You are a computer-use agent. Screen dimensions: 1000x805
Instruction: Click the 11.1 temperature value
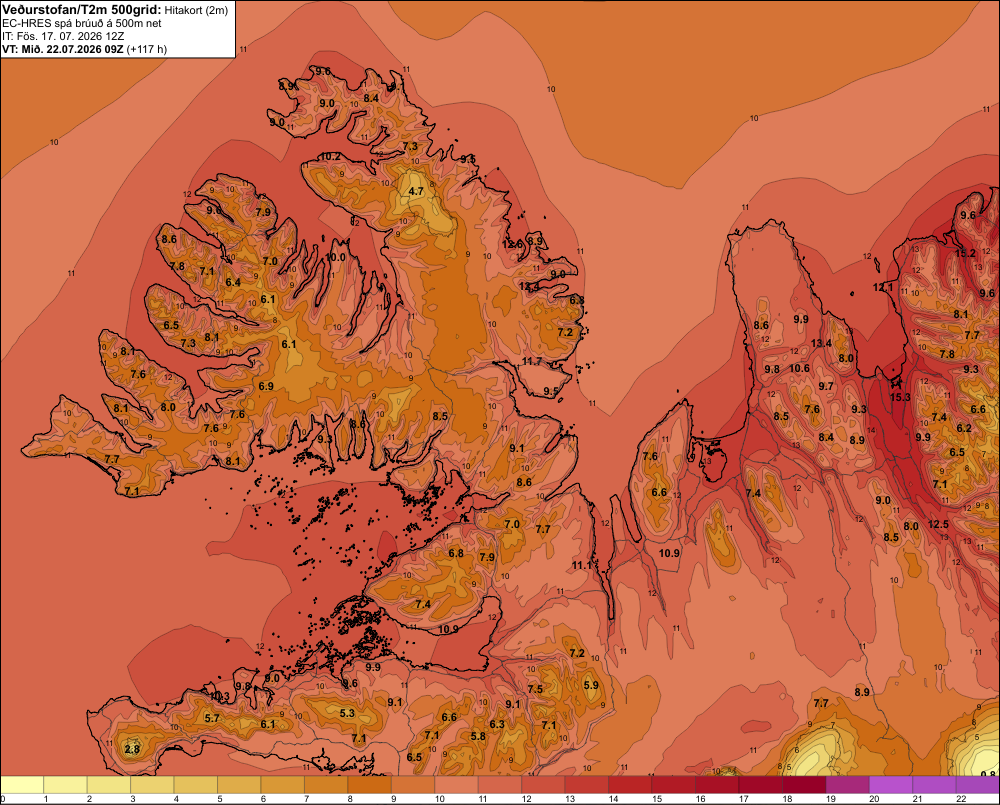point(582,565)
